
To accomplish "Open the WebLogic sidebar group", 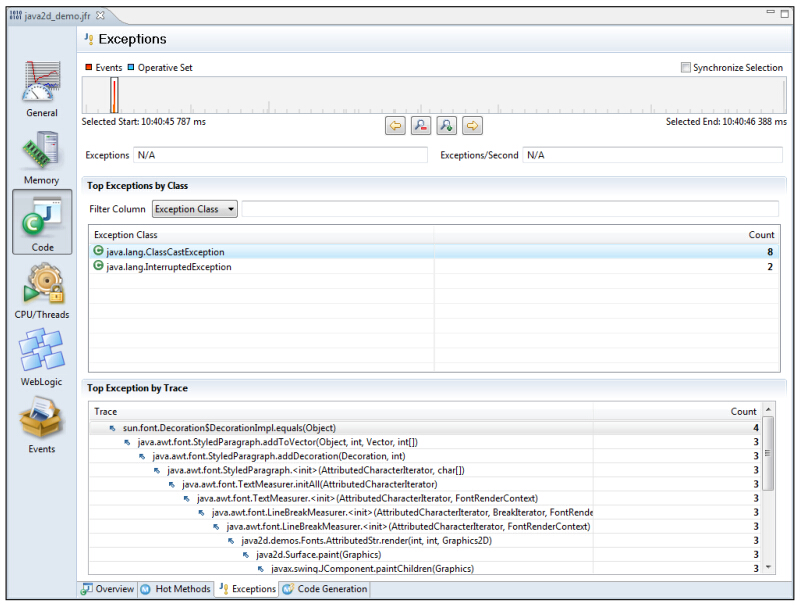I will pos(41,356).
